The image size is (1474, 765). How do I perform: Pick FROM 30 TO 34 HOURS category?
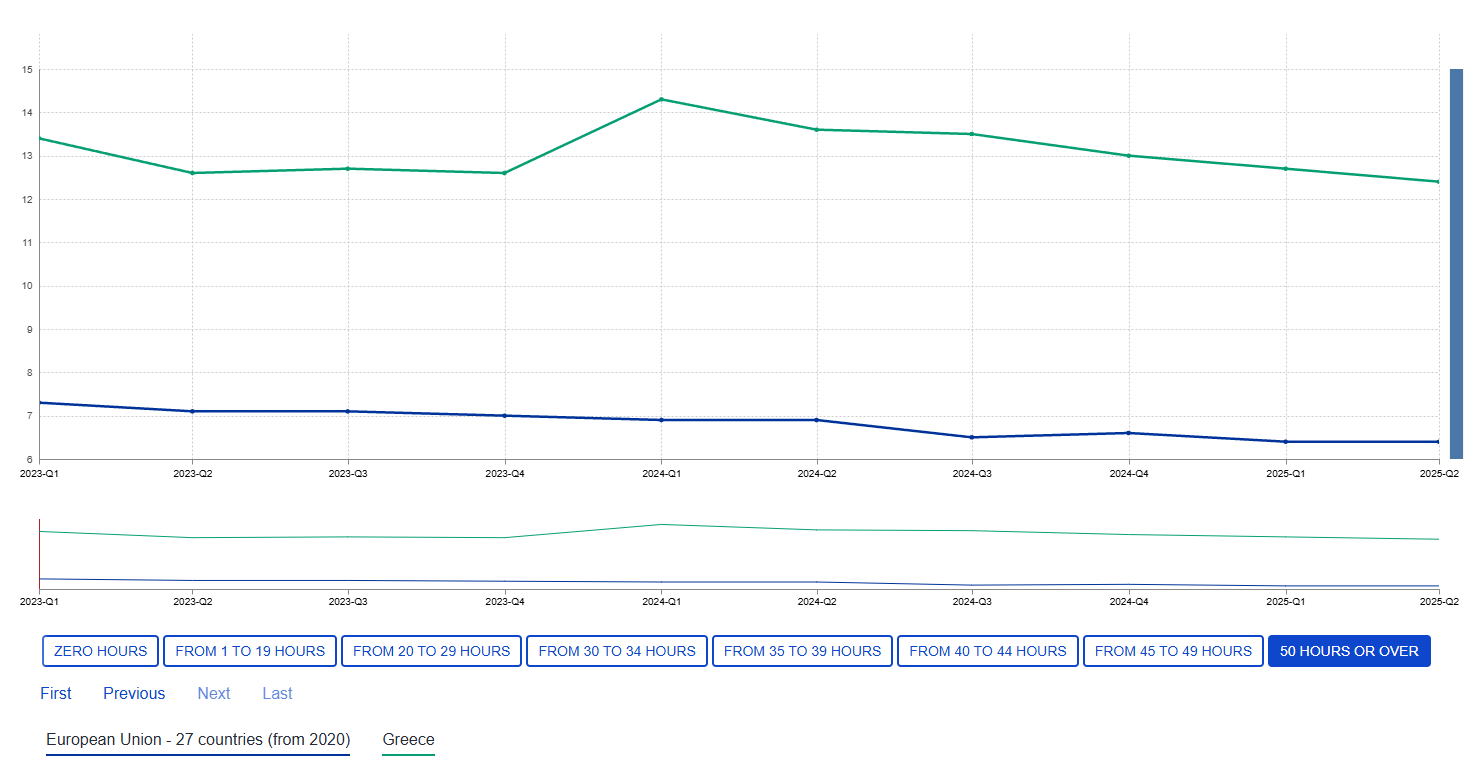click(x=617, y=651)
